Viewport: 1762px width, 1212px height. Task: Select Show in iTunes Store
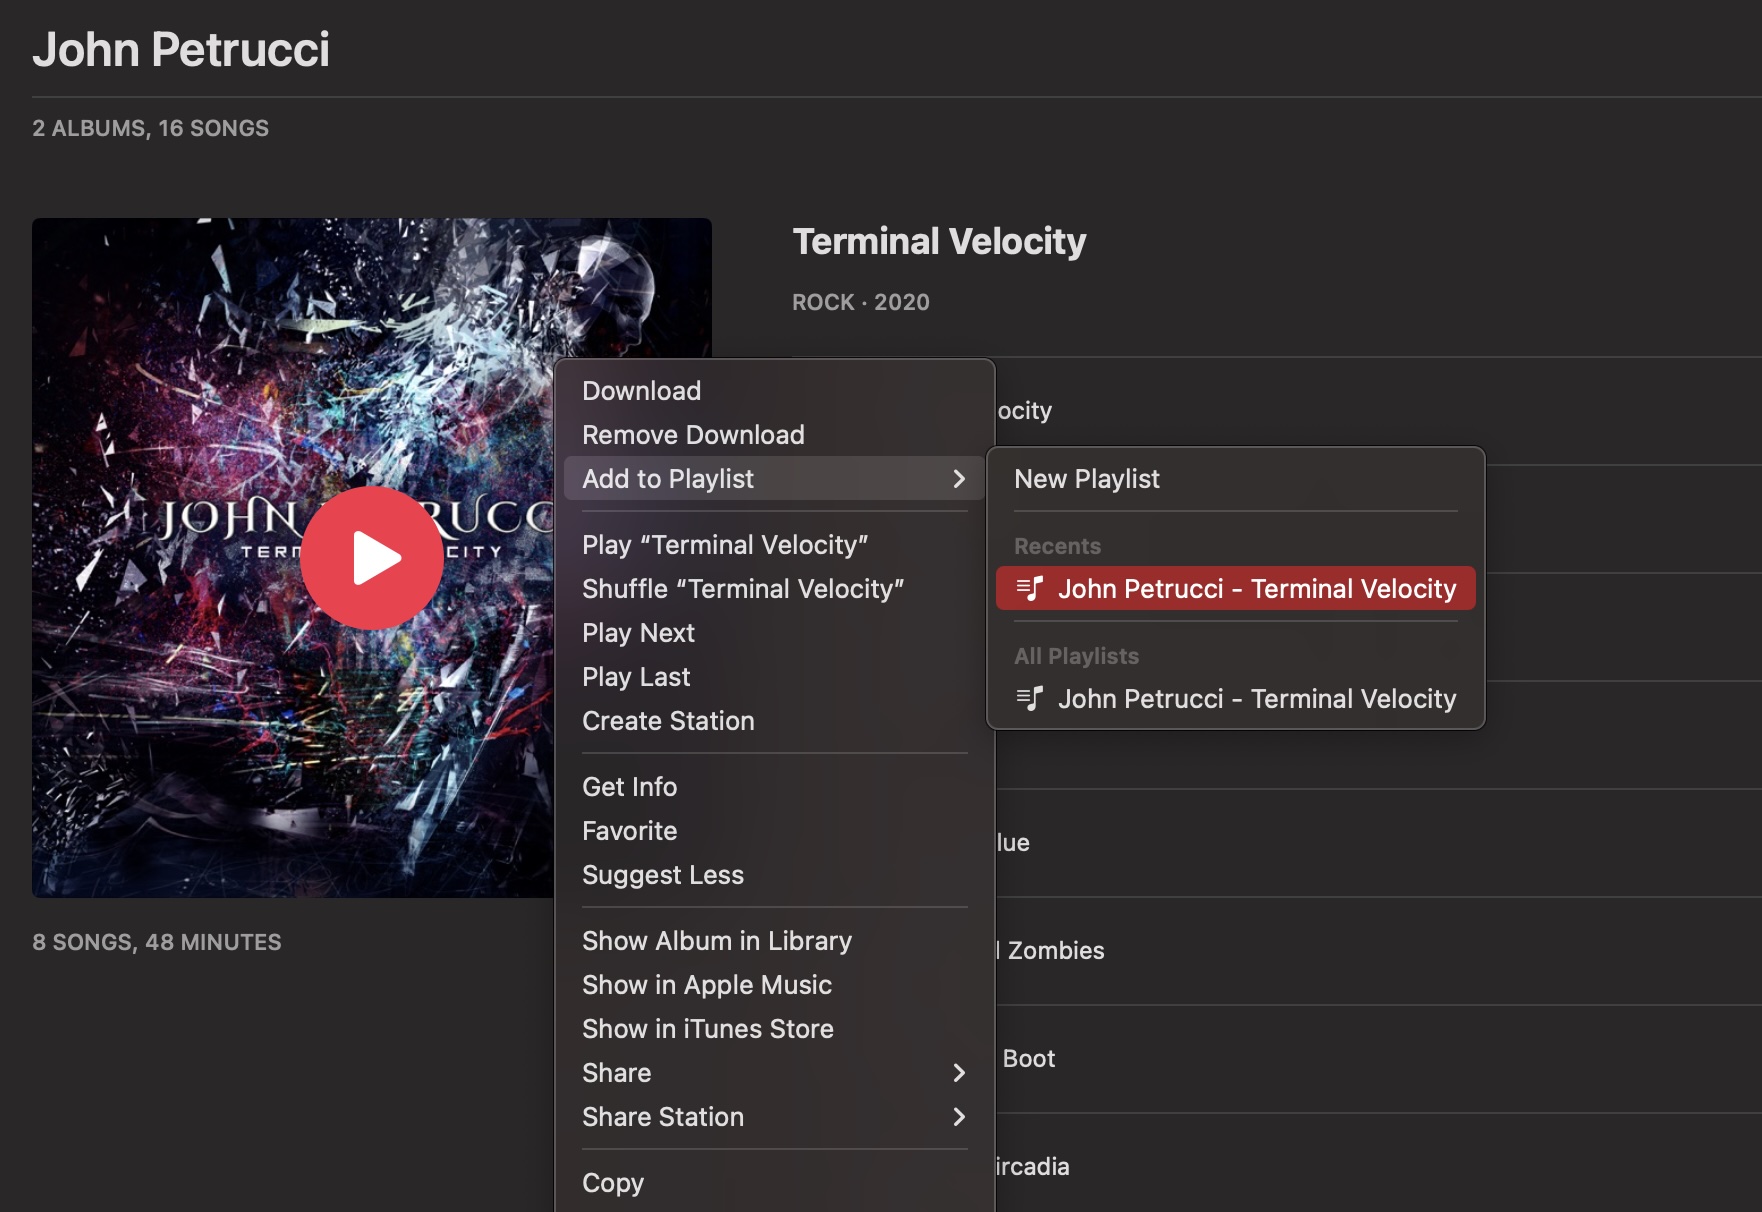point(775,1029)
